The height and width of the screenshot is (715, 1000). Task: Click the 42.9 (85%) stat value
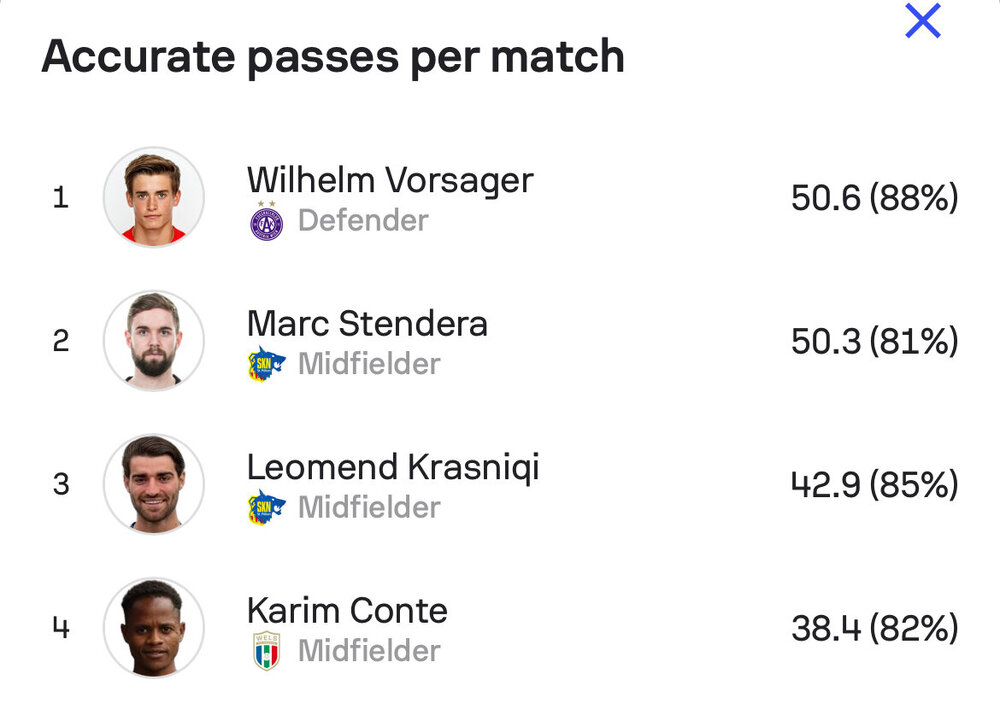874,484
